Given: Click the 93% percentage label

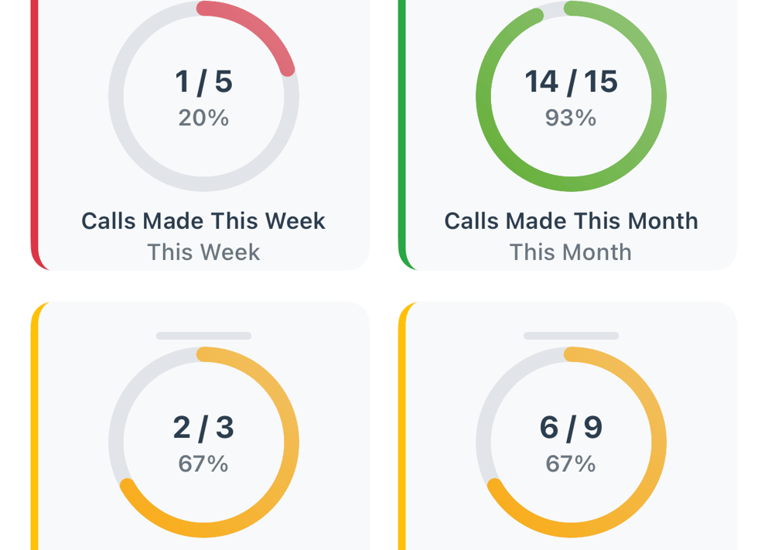Looking at the screenshot, I should [571, 118].
